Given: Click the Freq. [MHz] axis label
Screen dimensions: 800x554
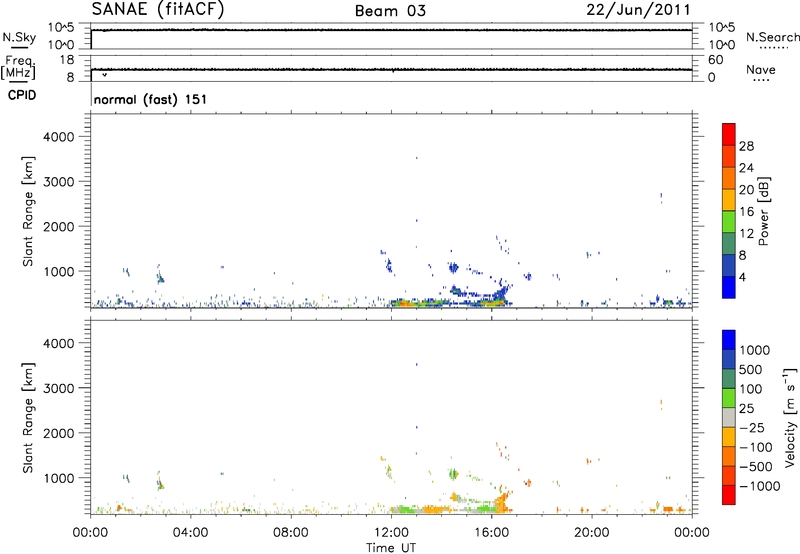Looking at the screenshot, I should point(18,67).
